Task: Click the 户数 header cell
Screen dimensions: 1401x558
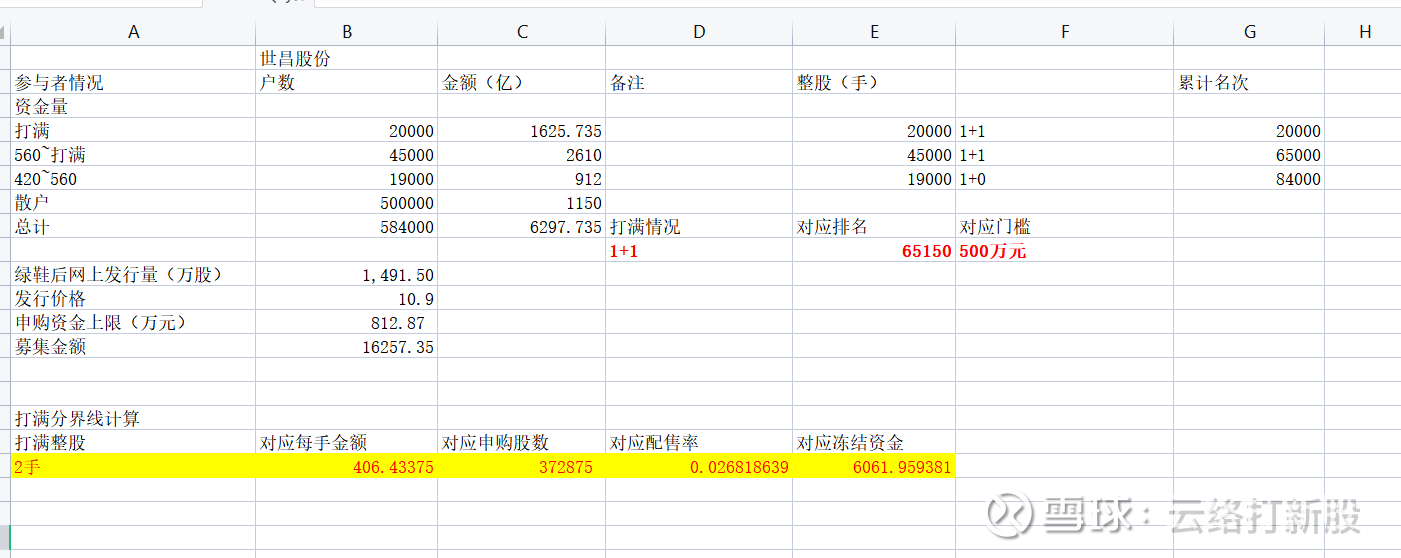Action: coord(347,82)
